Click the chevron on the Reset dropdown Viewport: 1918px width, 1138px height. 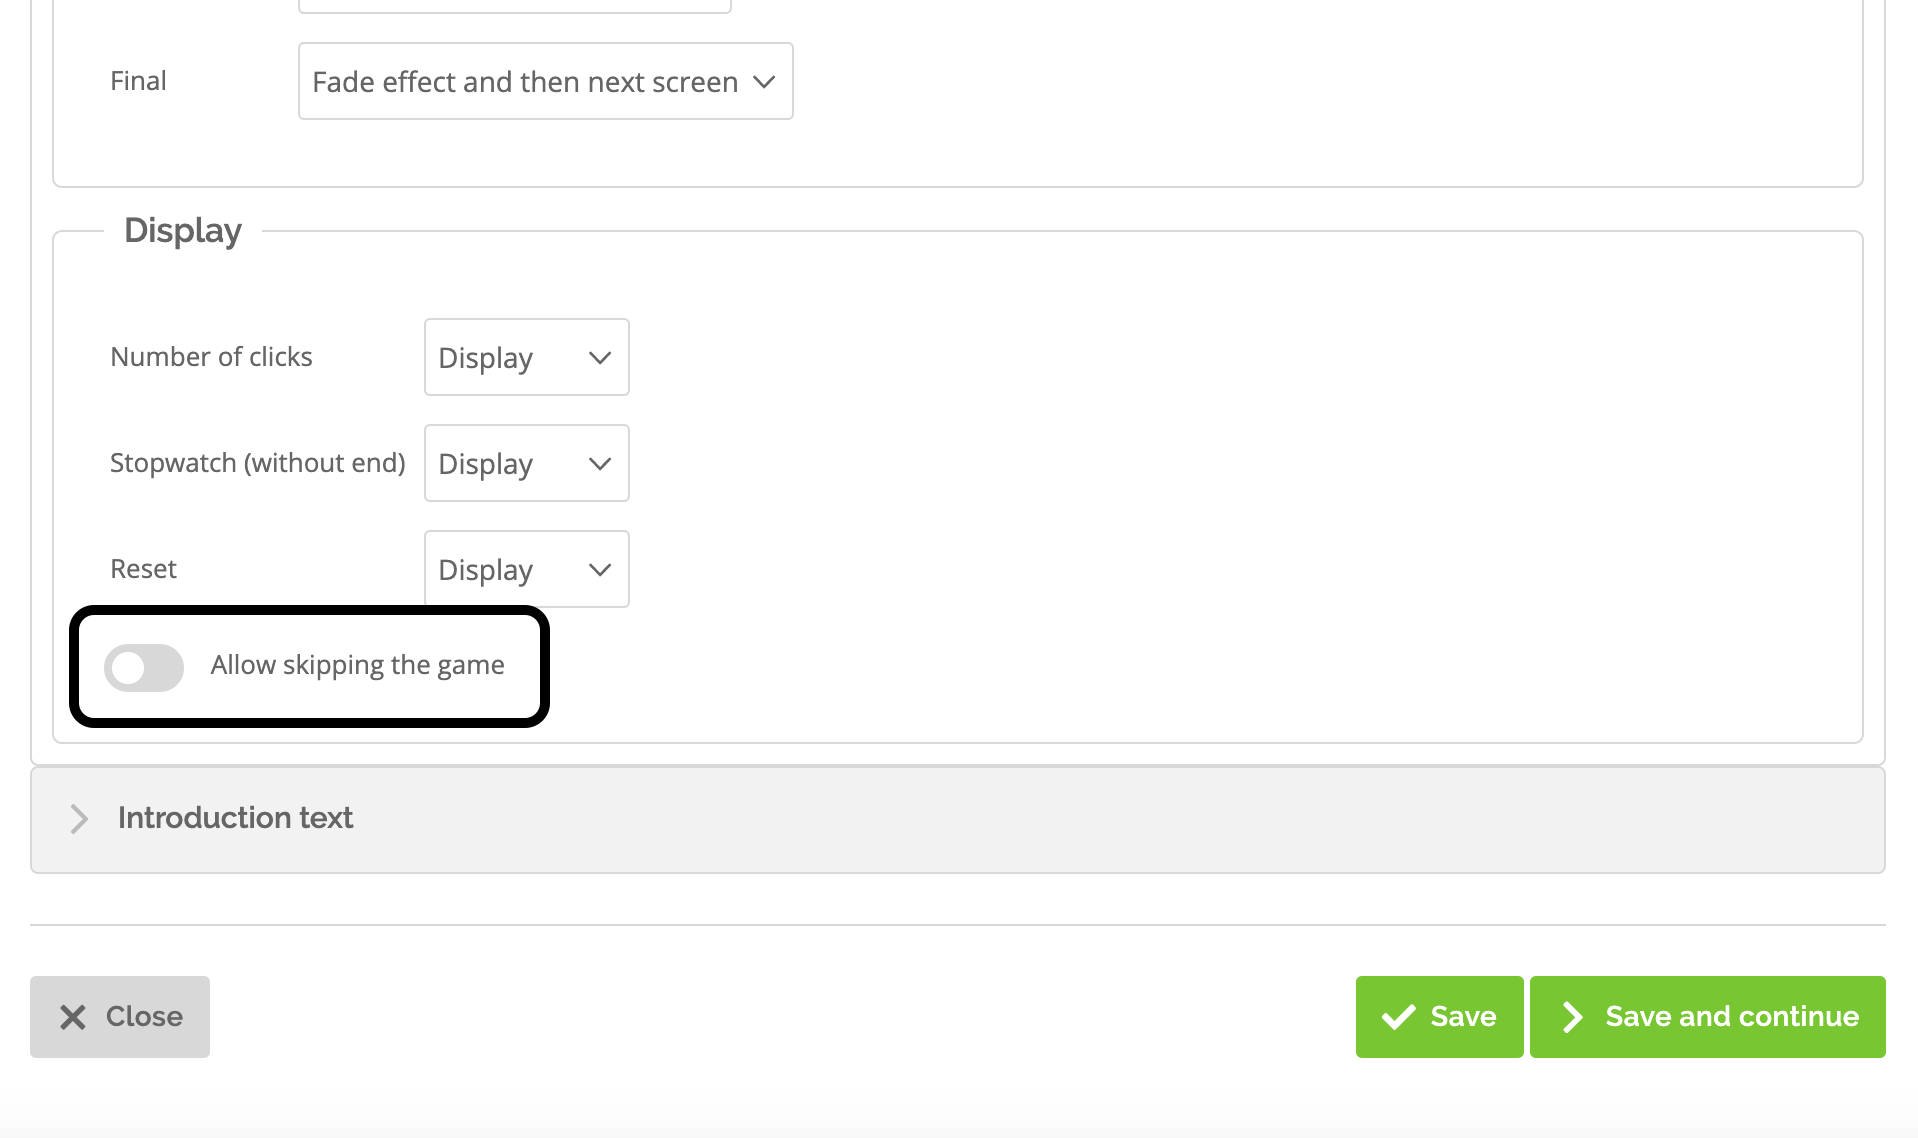coord(598,569)
